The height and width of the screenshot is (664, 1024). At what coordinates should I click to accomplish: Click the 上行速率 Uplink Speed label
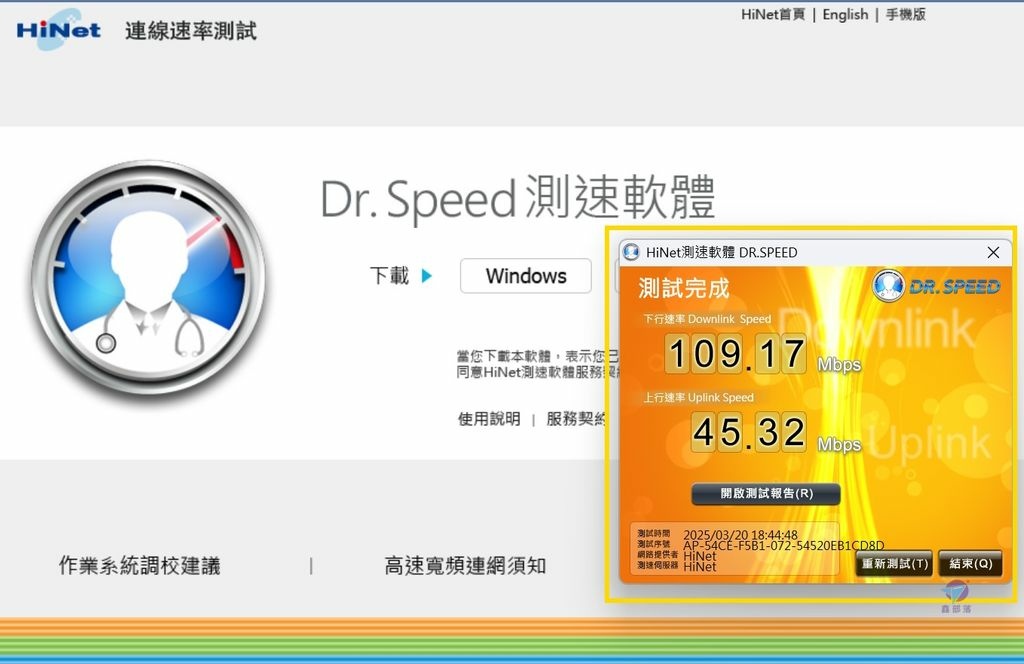coord(698,398)
